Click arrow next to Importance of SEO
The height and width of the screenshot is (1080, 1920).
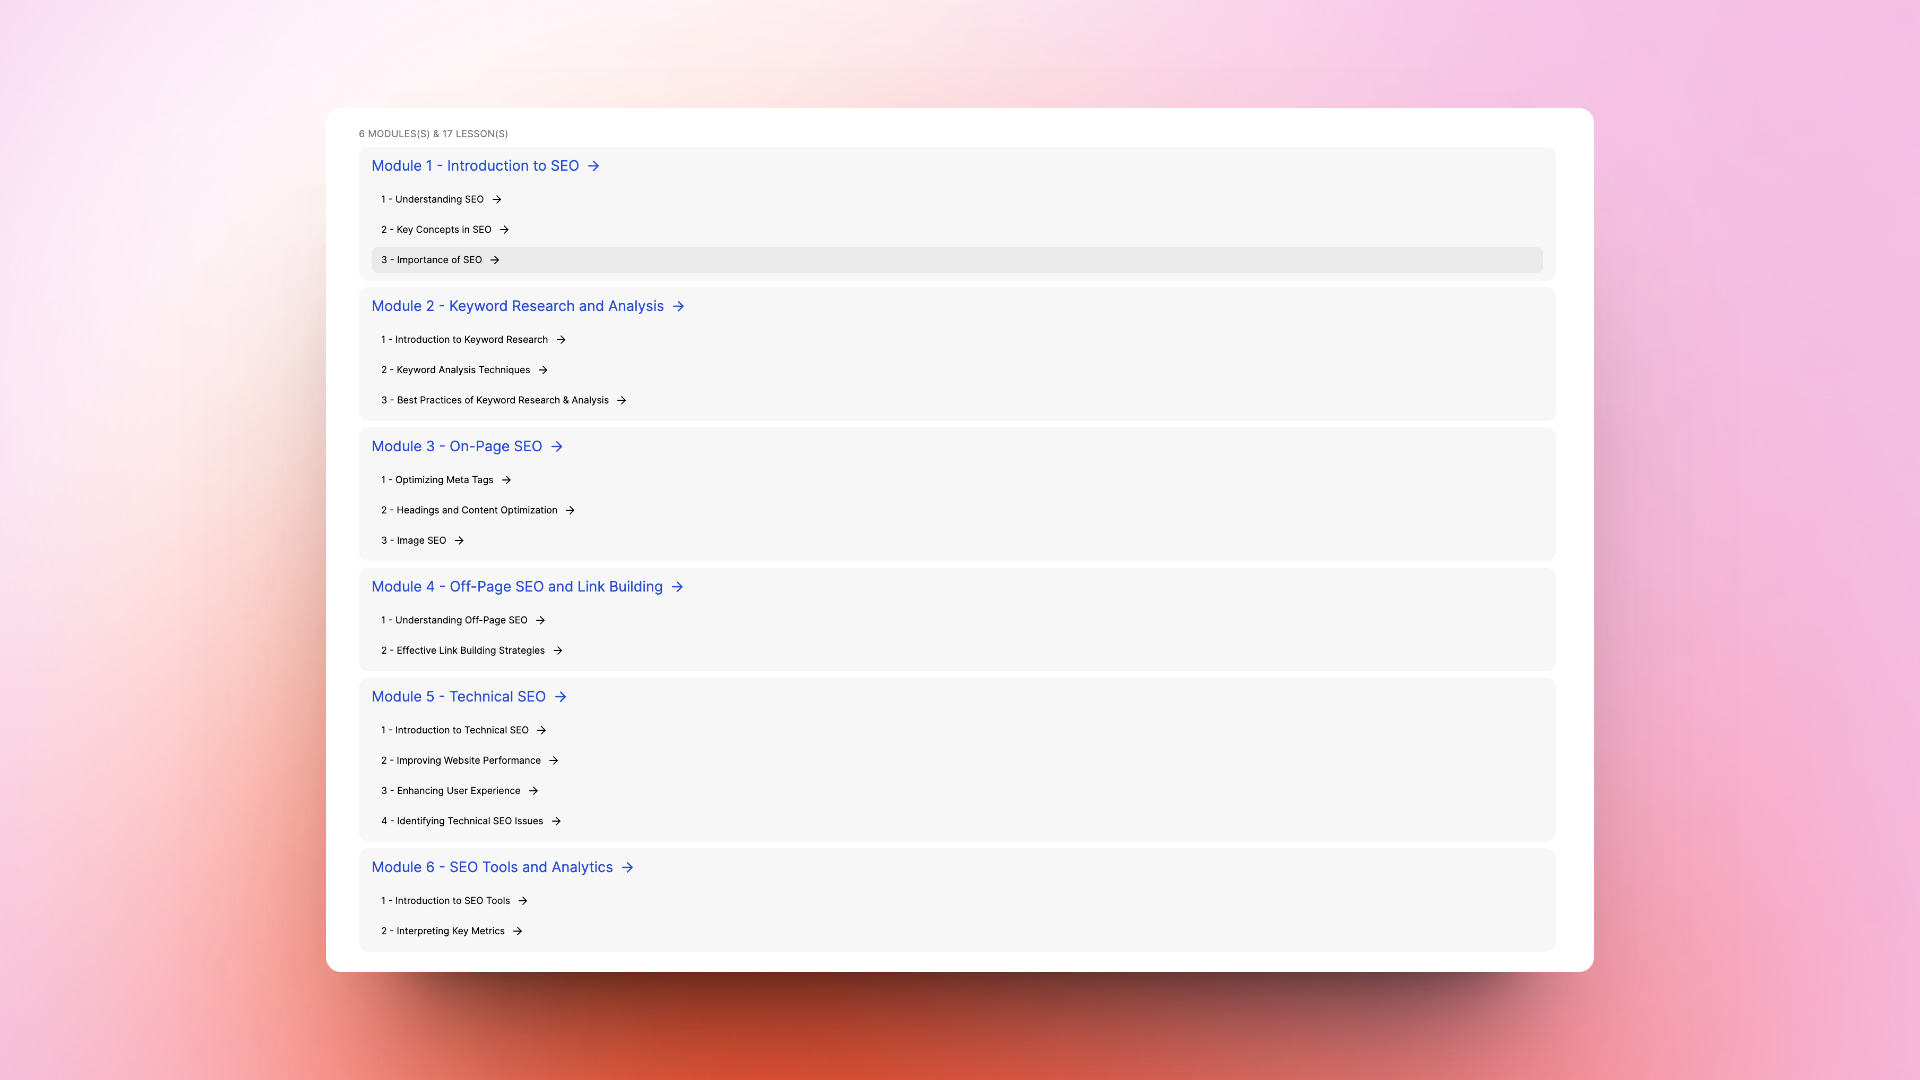tap(495, 260)
